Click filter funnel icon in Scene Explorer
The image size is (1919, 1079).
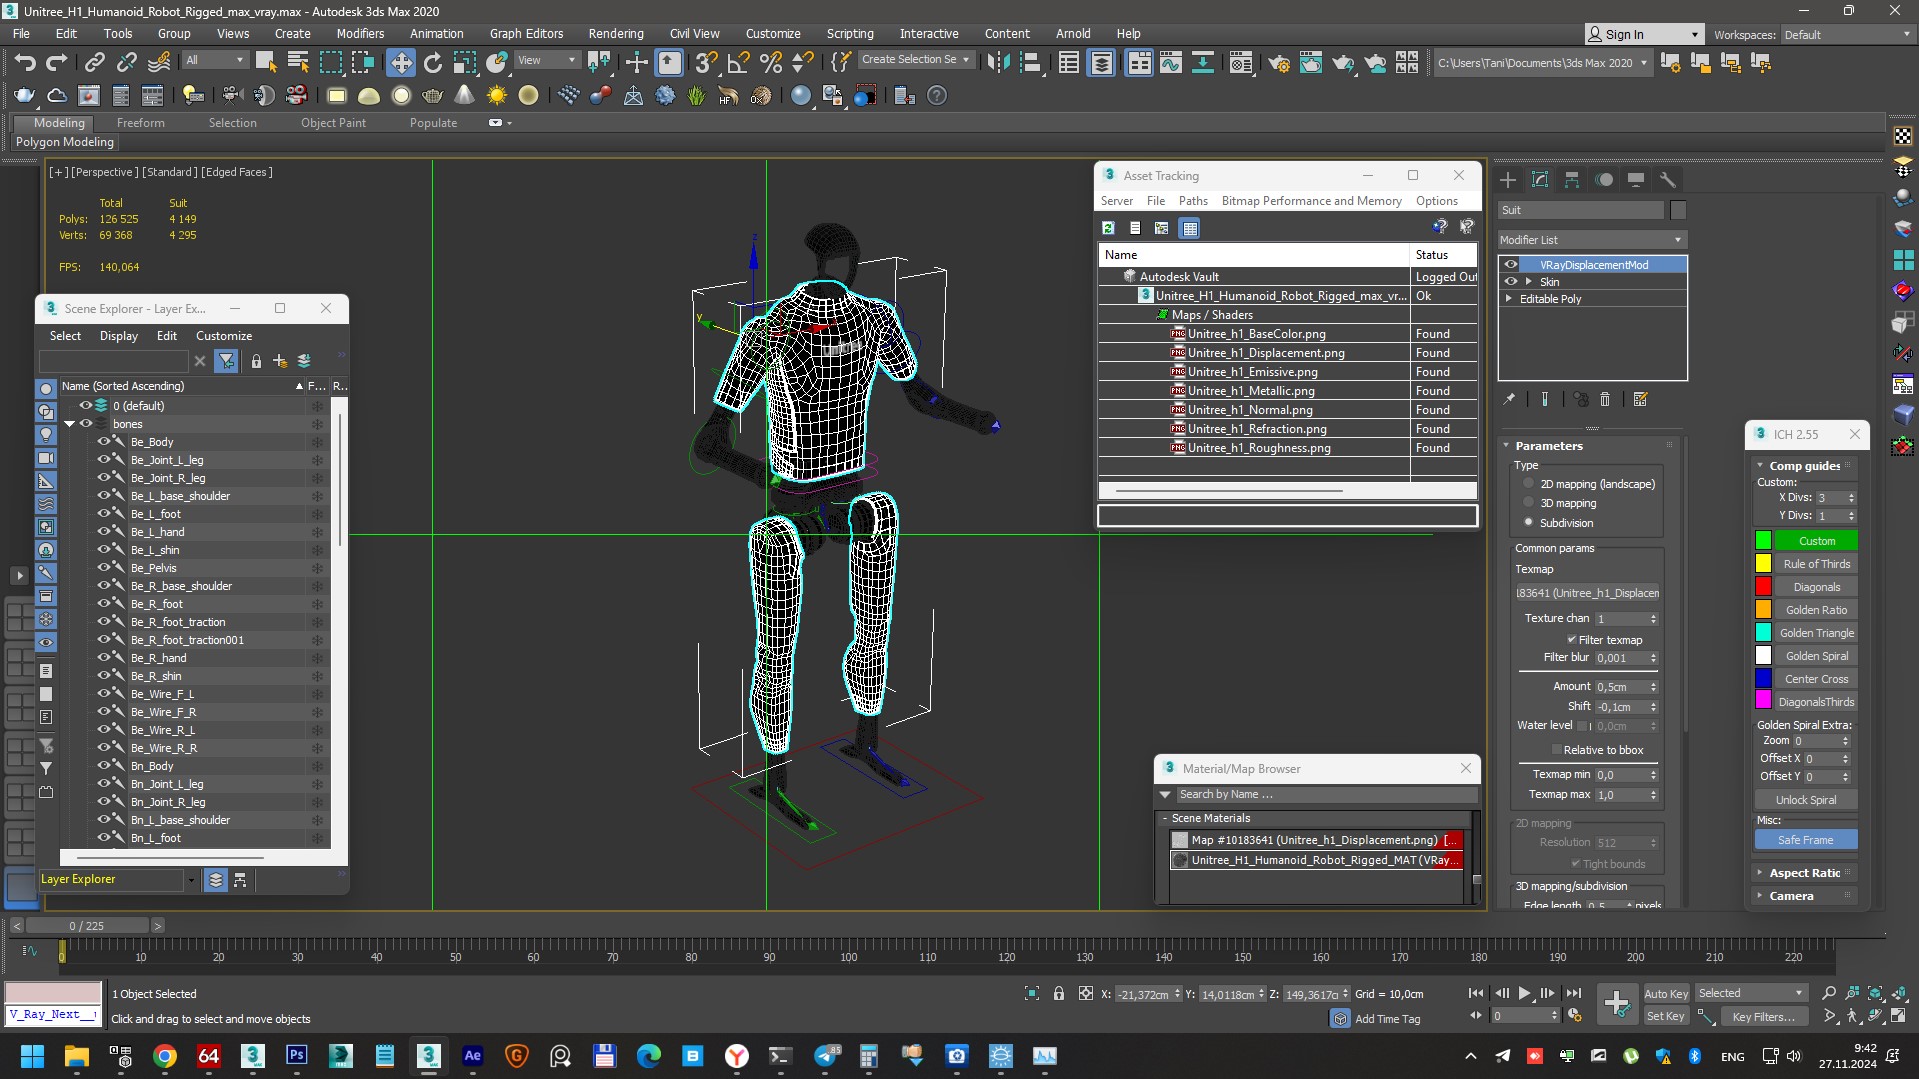(x=227, y=361)
